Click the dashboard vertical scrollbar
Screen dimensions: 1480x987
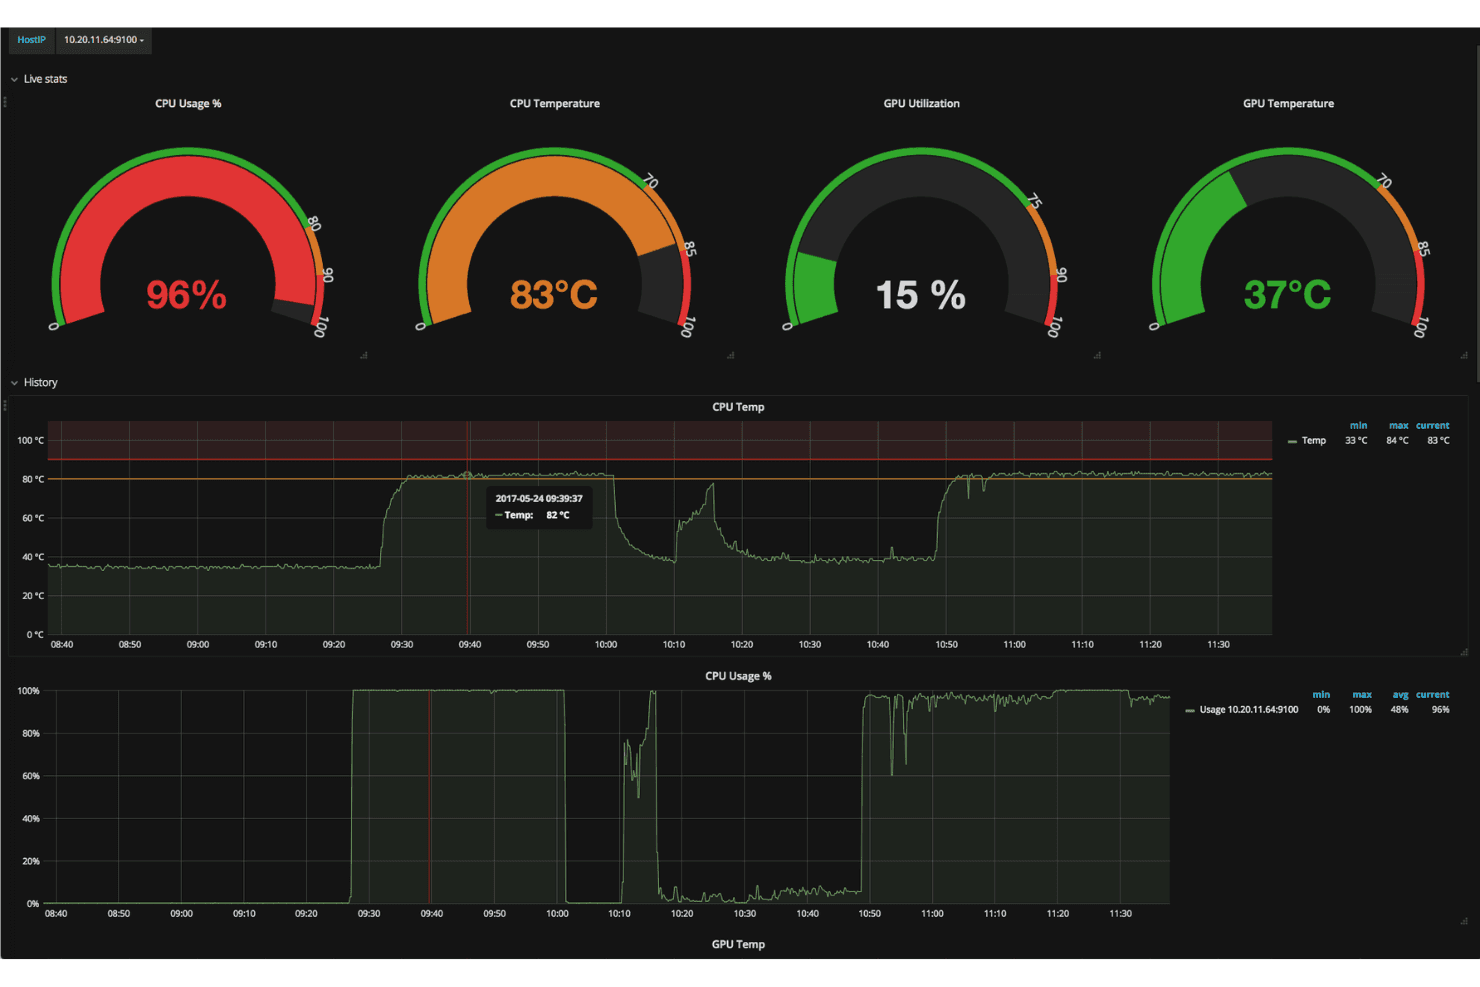click(x=1476, y=215)
